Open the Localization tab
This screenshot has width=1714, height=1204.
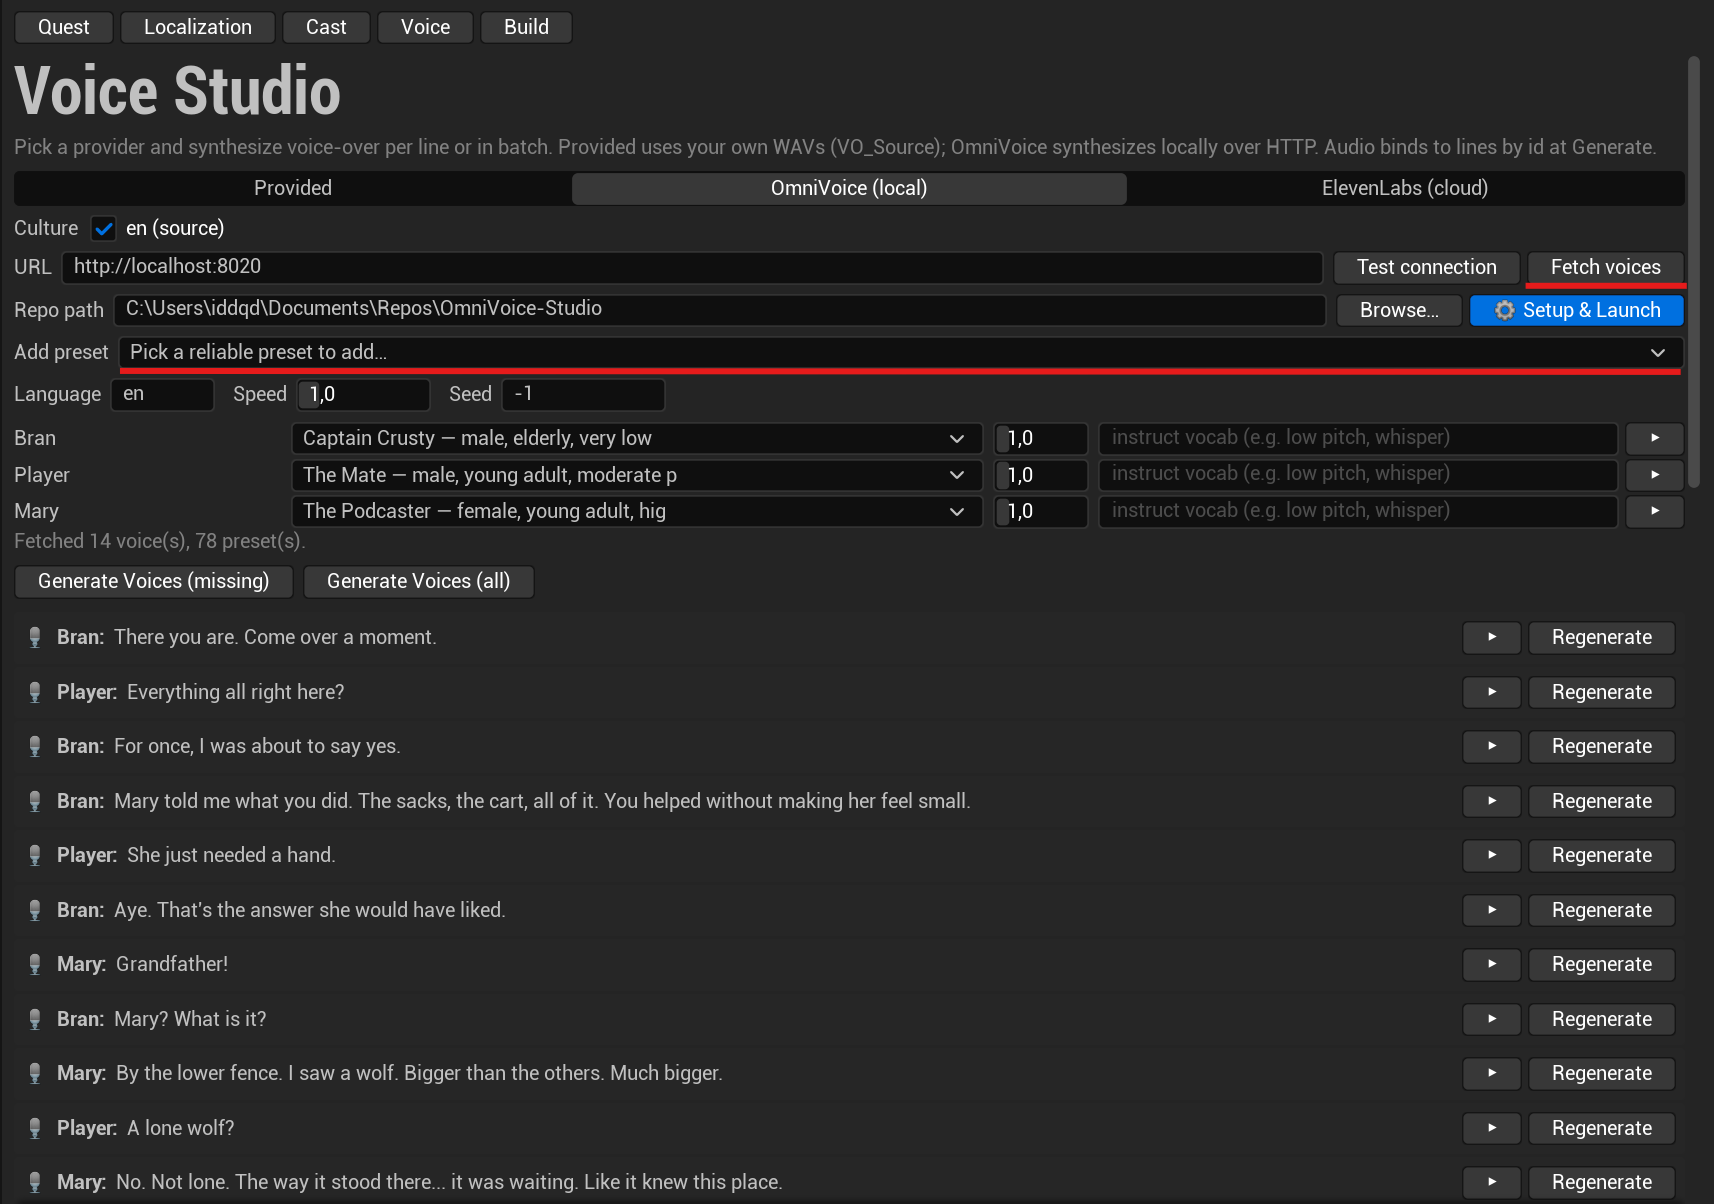pyautogui.click(x=198, y=27)
